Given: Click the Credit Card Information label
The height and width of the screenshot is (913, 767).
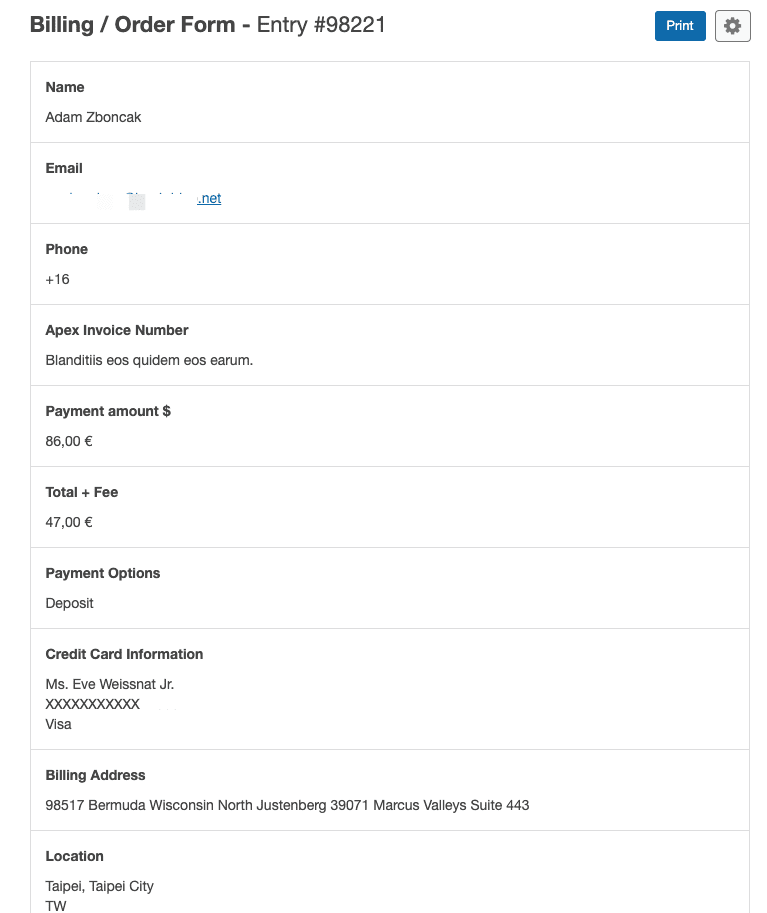Looking at the screenshot, I should coord(124,654).
